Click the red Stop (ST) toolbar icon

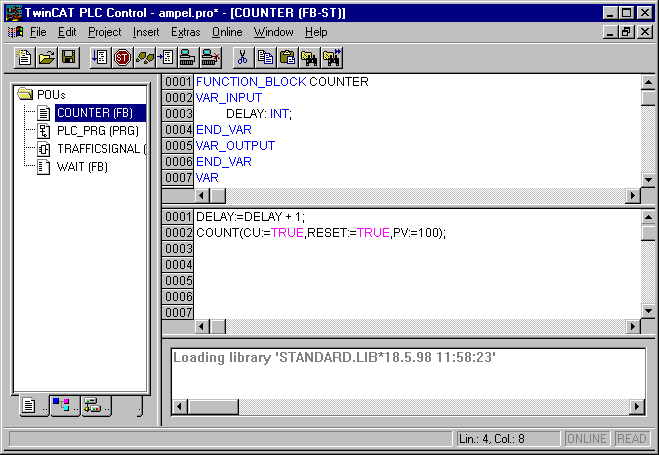coord(122,57)
